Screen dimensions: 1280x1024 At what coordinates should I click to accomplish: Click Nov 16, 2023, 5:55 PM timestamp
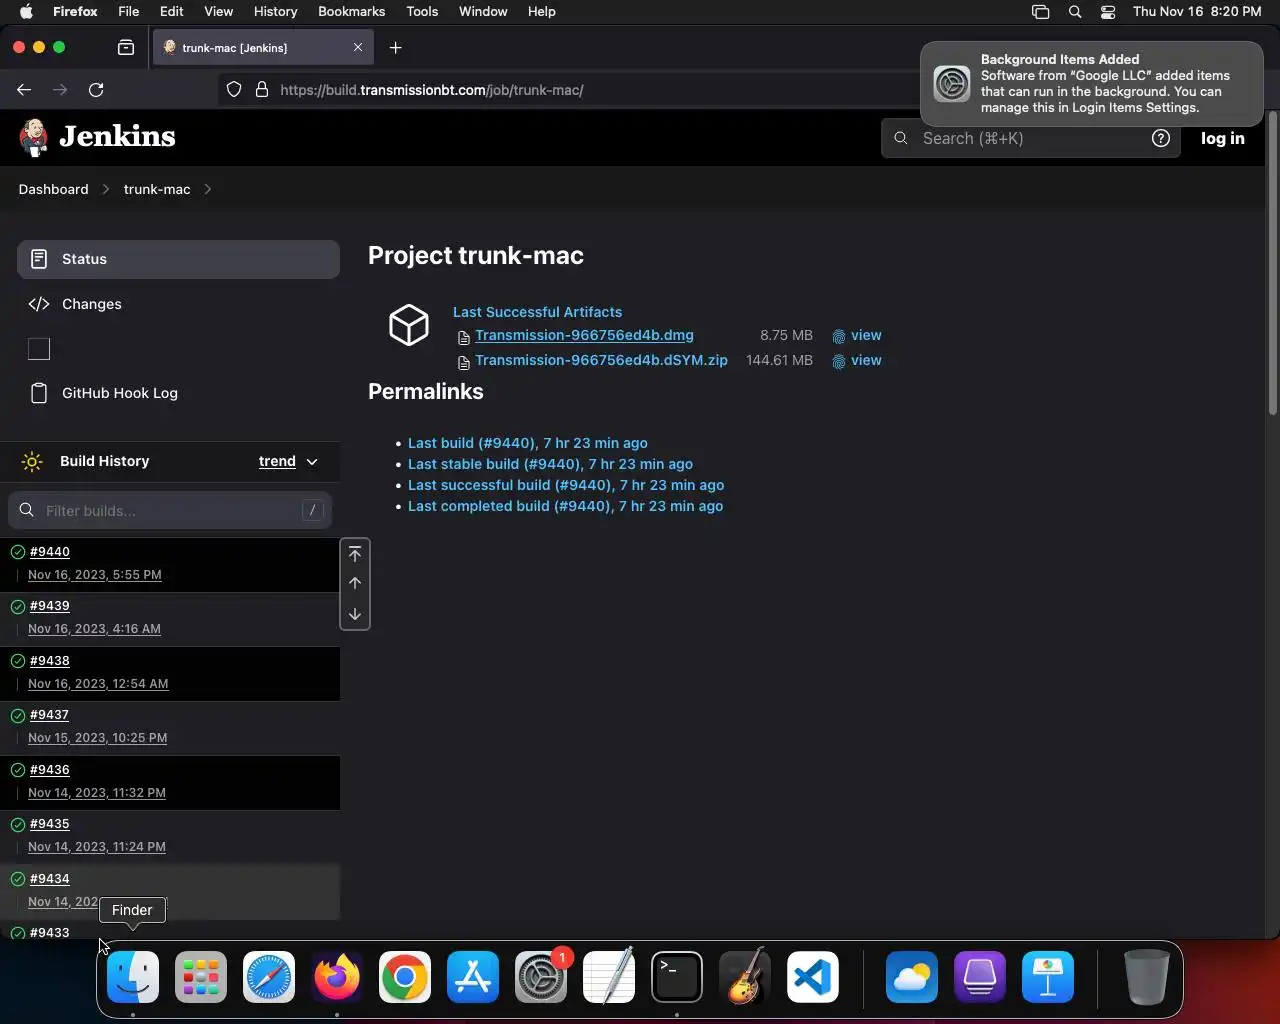[95, 575]
